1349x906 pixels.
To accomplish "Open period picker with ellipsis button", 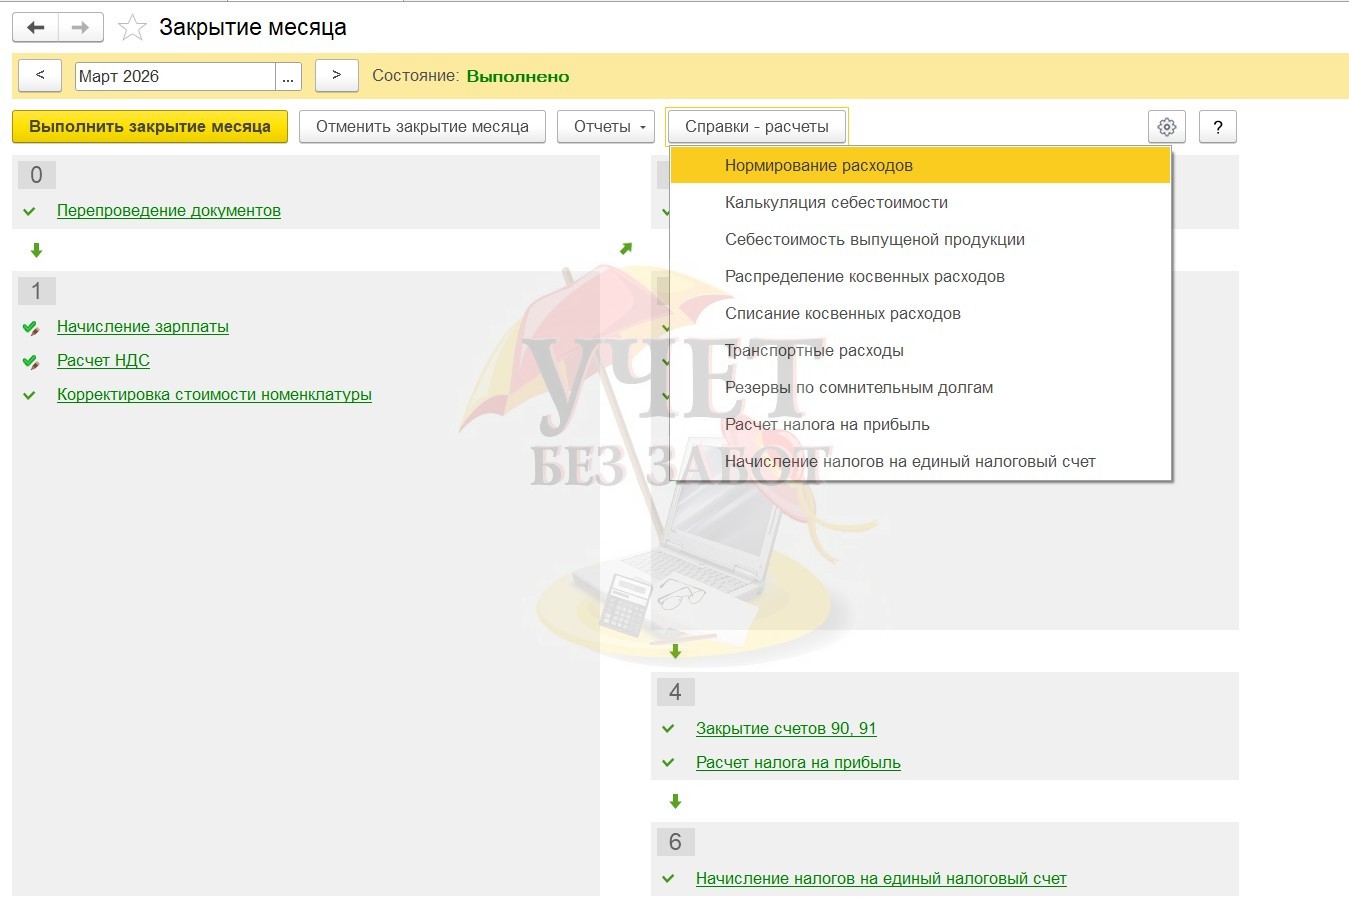I will pyautogui.click(x=288, y=77).
